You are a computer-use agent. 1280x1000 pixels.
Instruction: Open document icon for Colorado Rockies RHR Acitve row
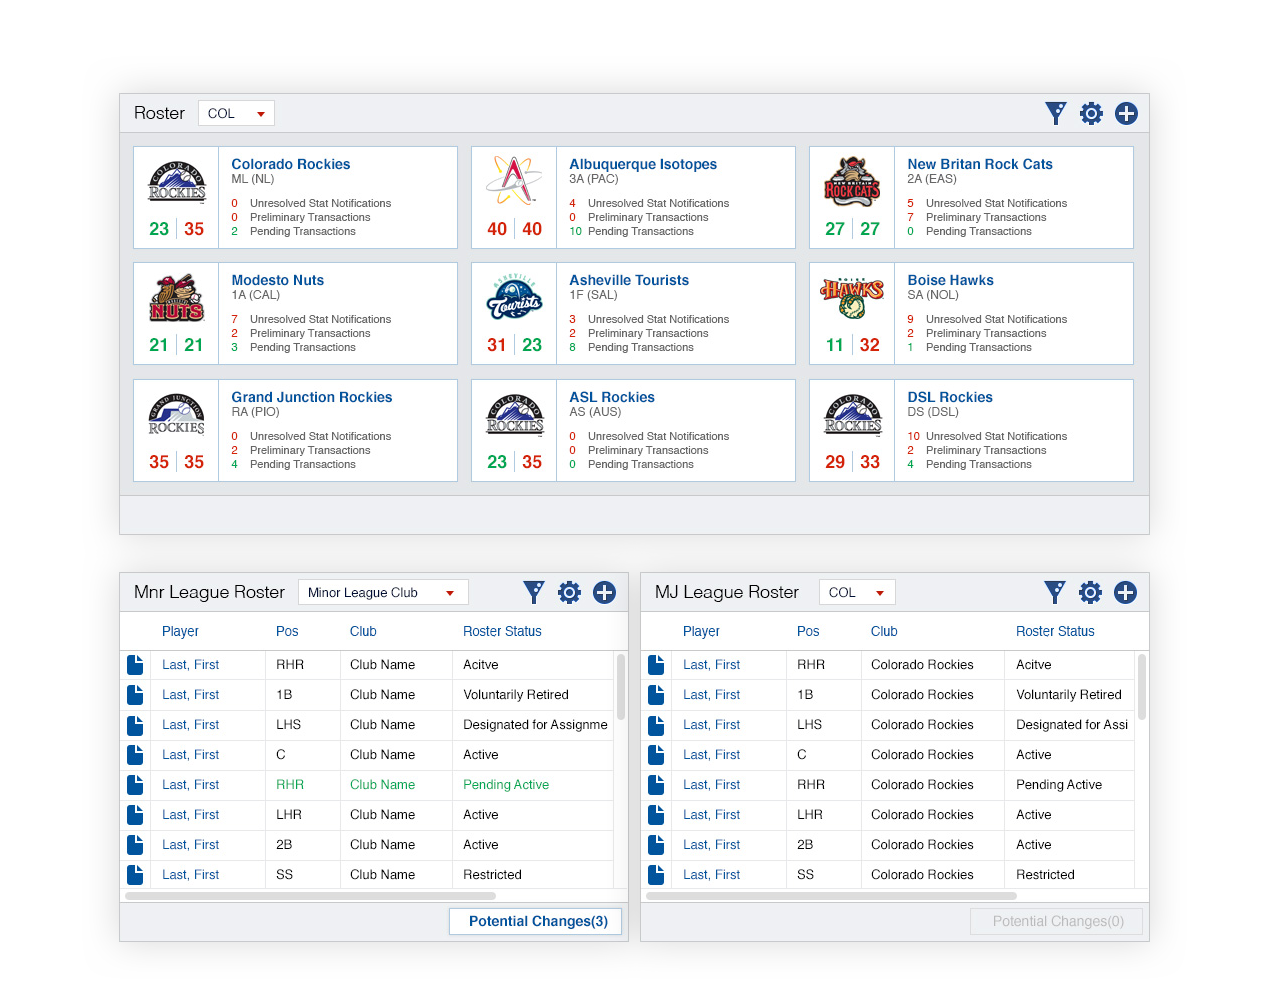pos(656,664)
